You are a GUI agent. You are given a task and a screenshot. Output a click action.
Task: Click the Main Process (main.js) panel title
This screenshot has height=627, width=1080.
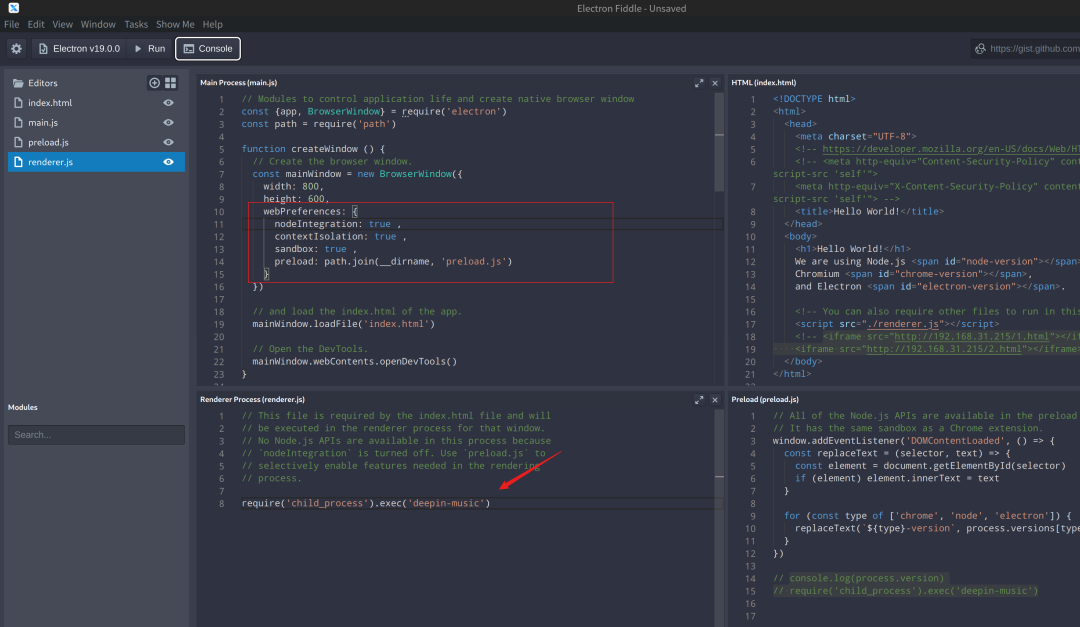click(238, 83)
